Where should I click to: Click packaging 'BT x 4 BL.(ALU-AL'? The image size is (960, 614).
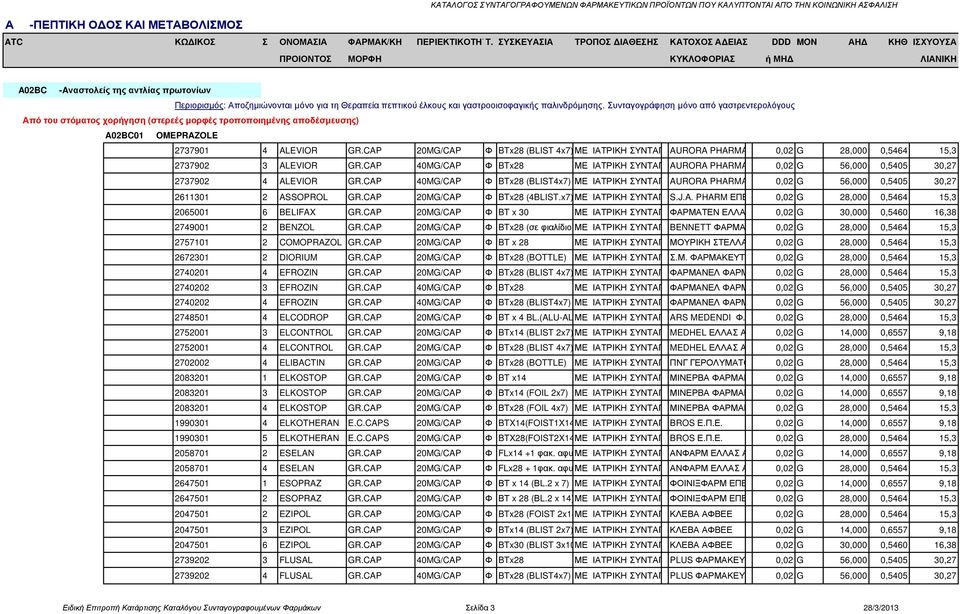535,318
